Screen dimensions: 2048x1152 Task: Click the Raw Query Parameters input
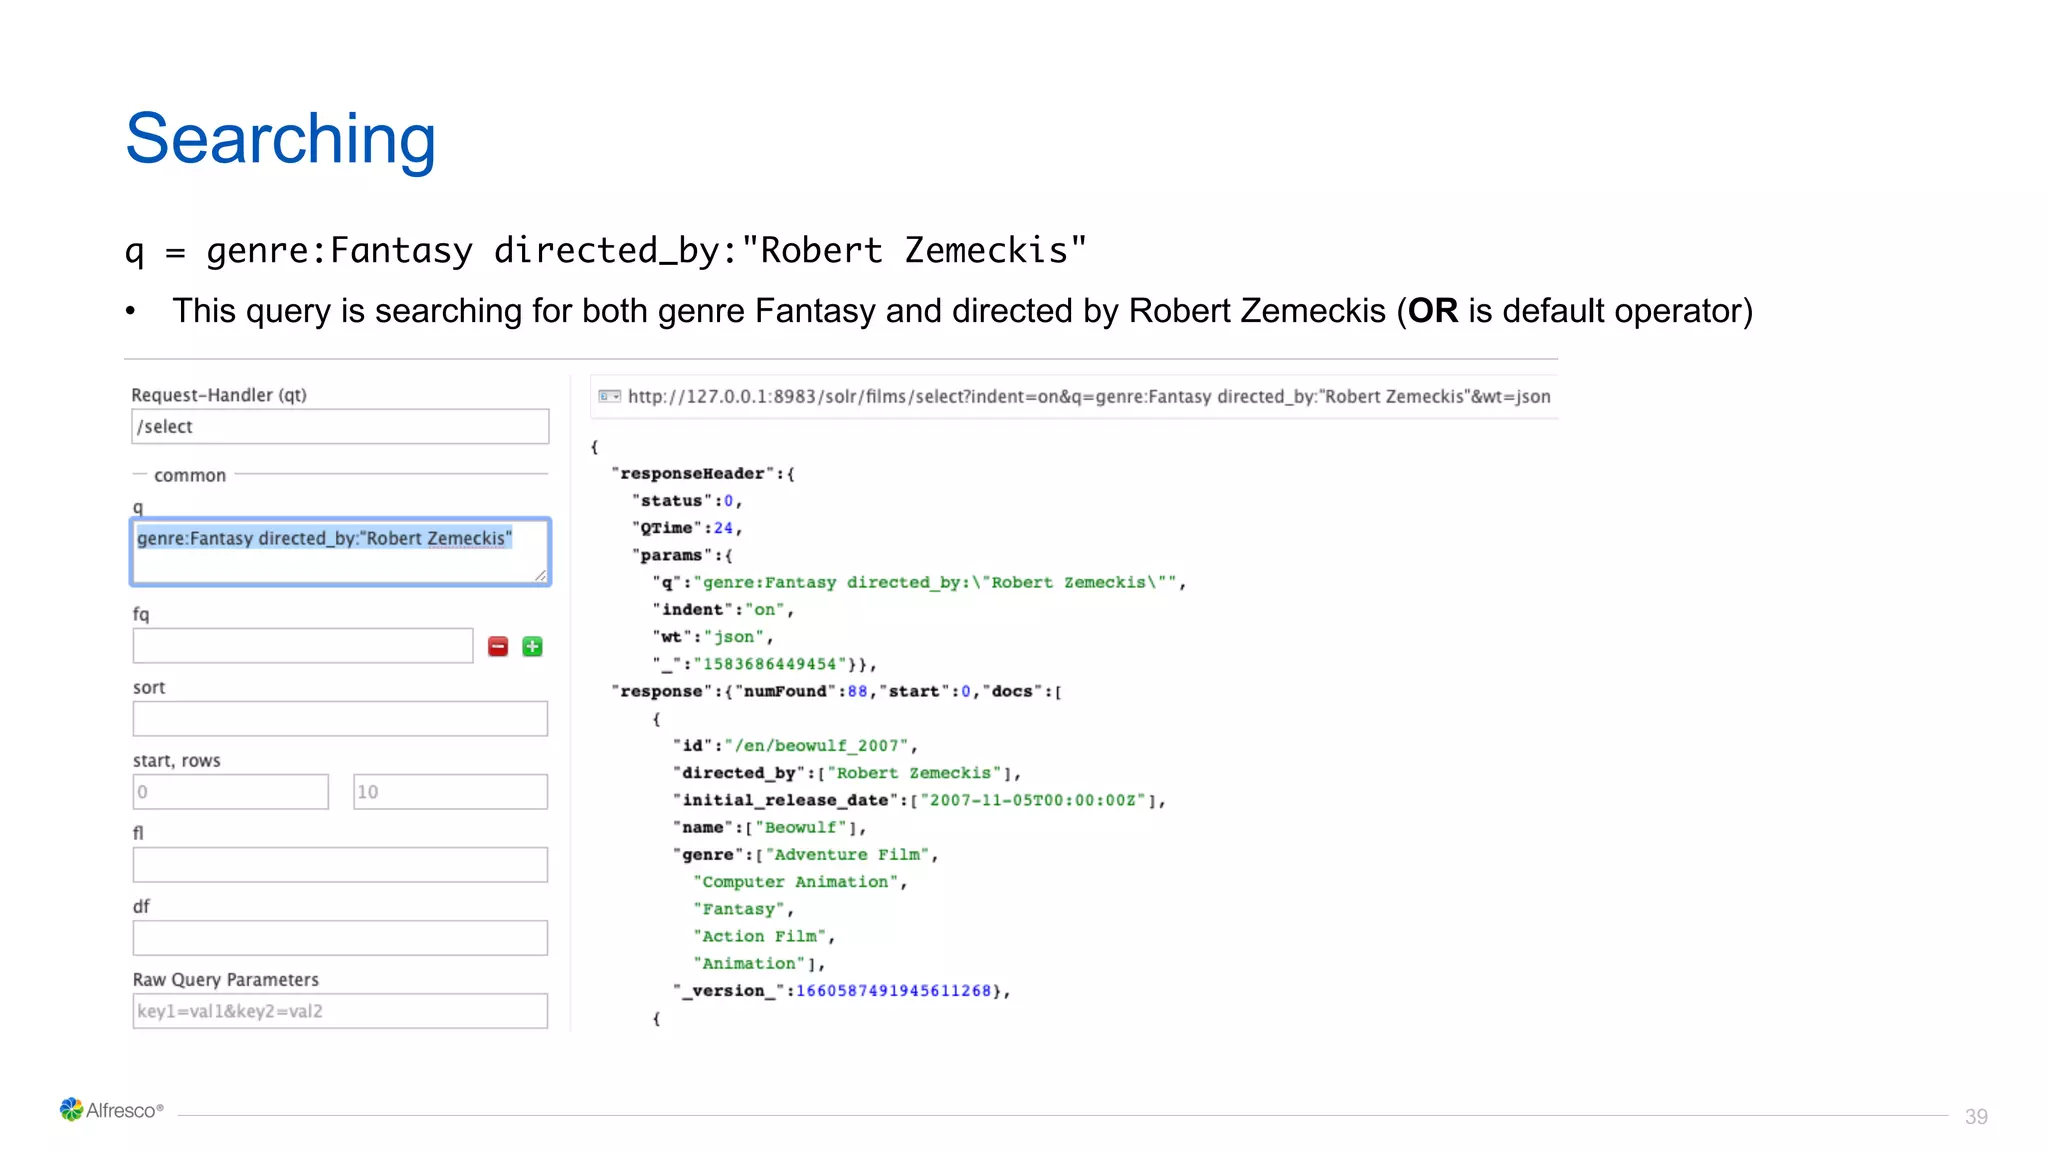point(340,1011)
